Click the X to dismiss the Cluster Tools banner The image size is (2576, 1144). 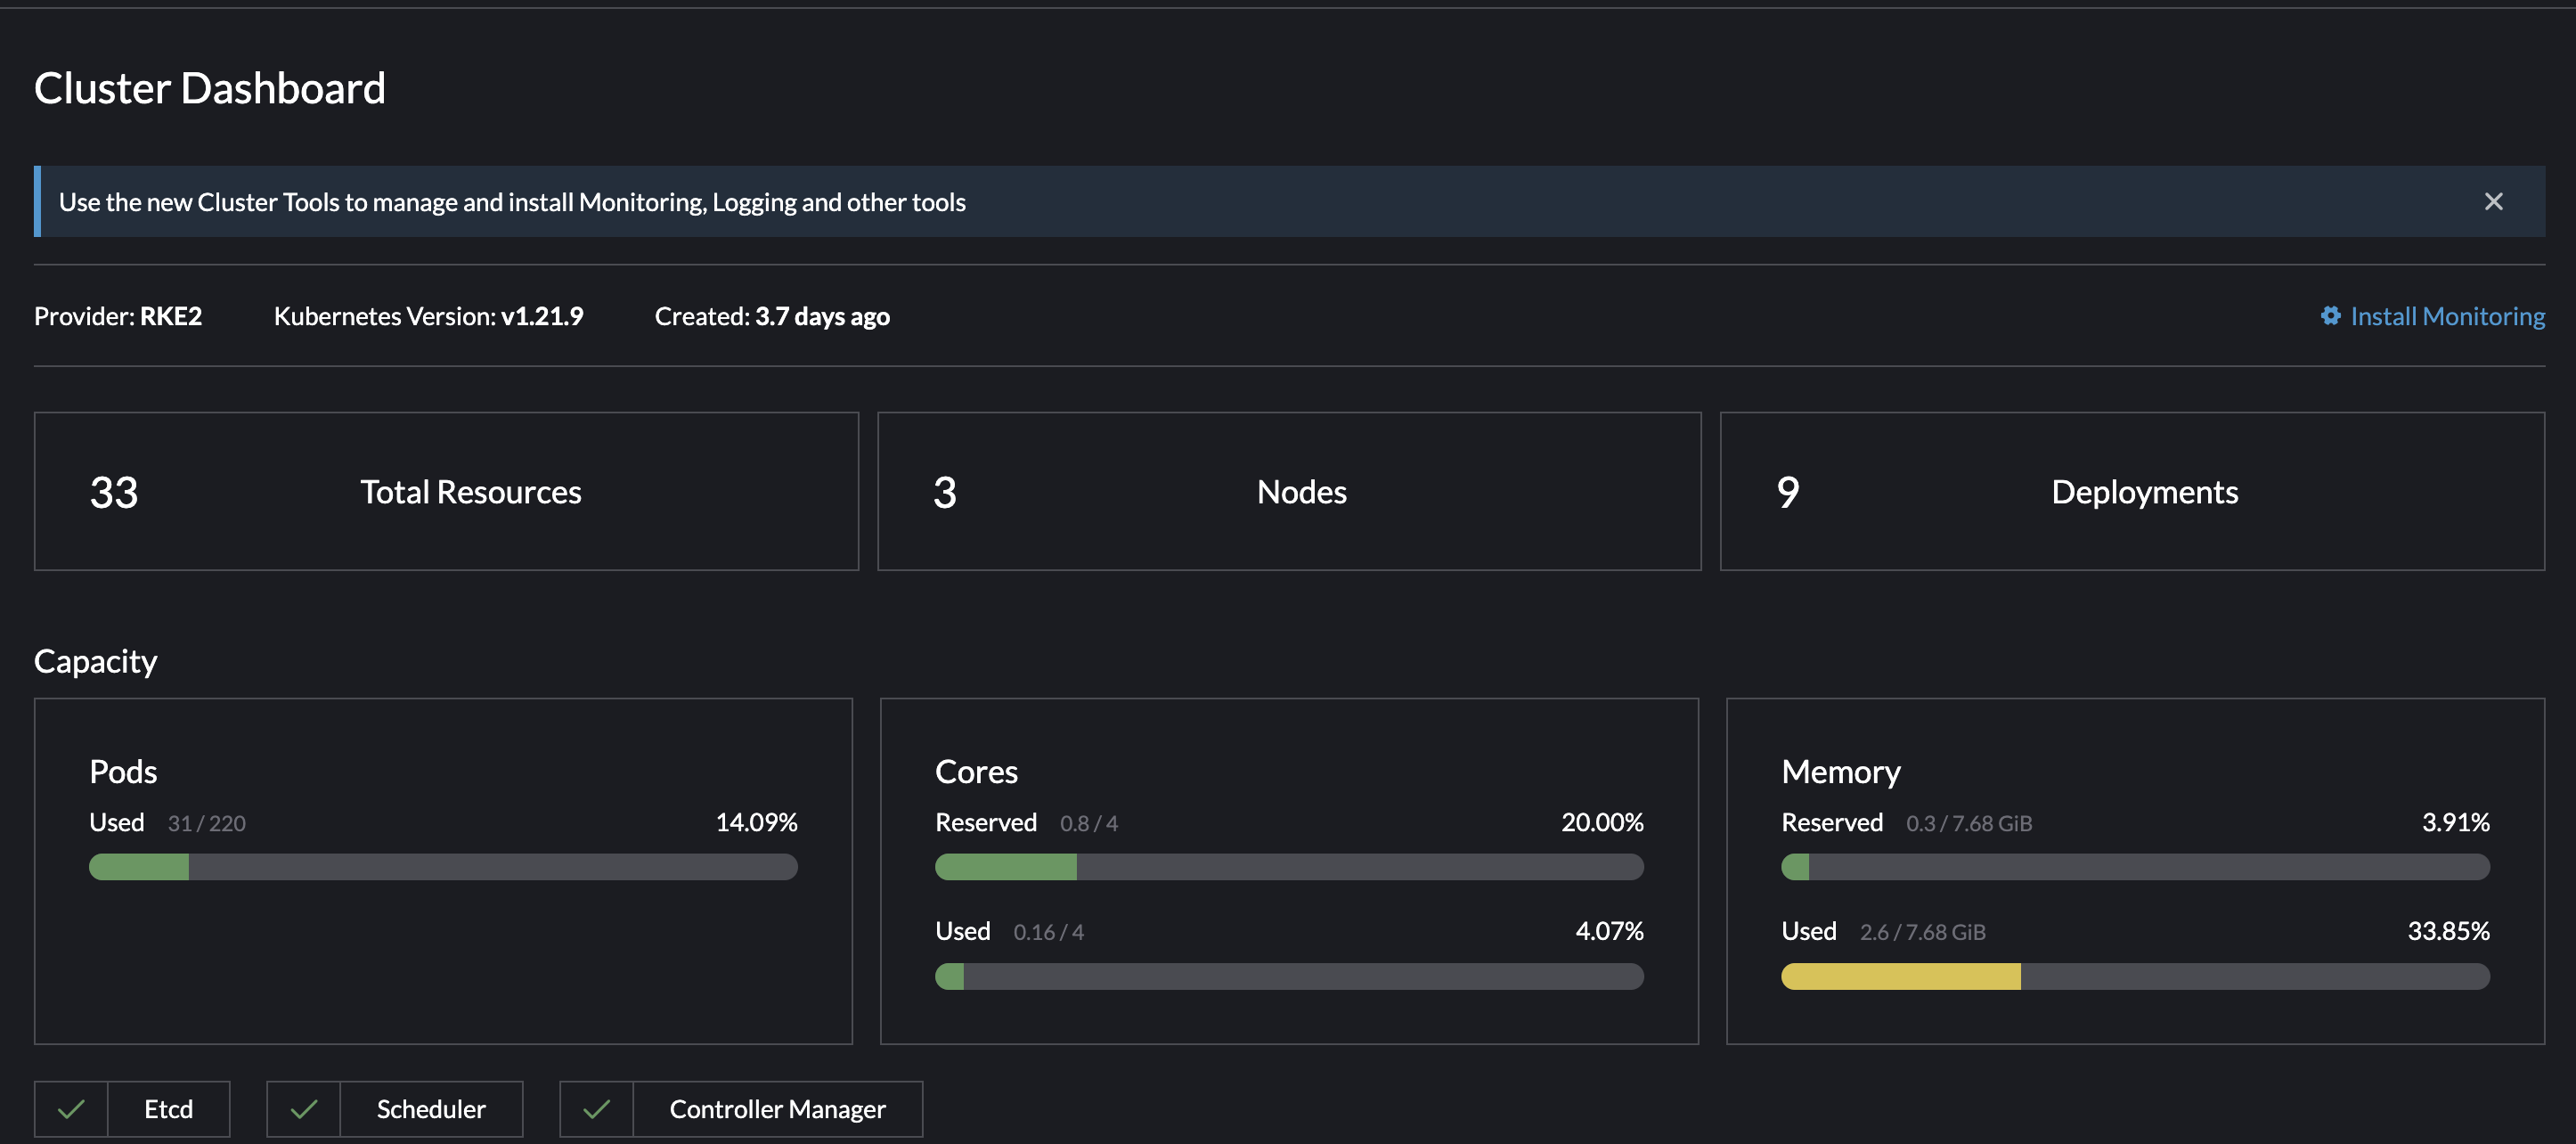tap(2493, 201)
